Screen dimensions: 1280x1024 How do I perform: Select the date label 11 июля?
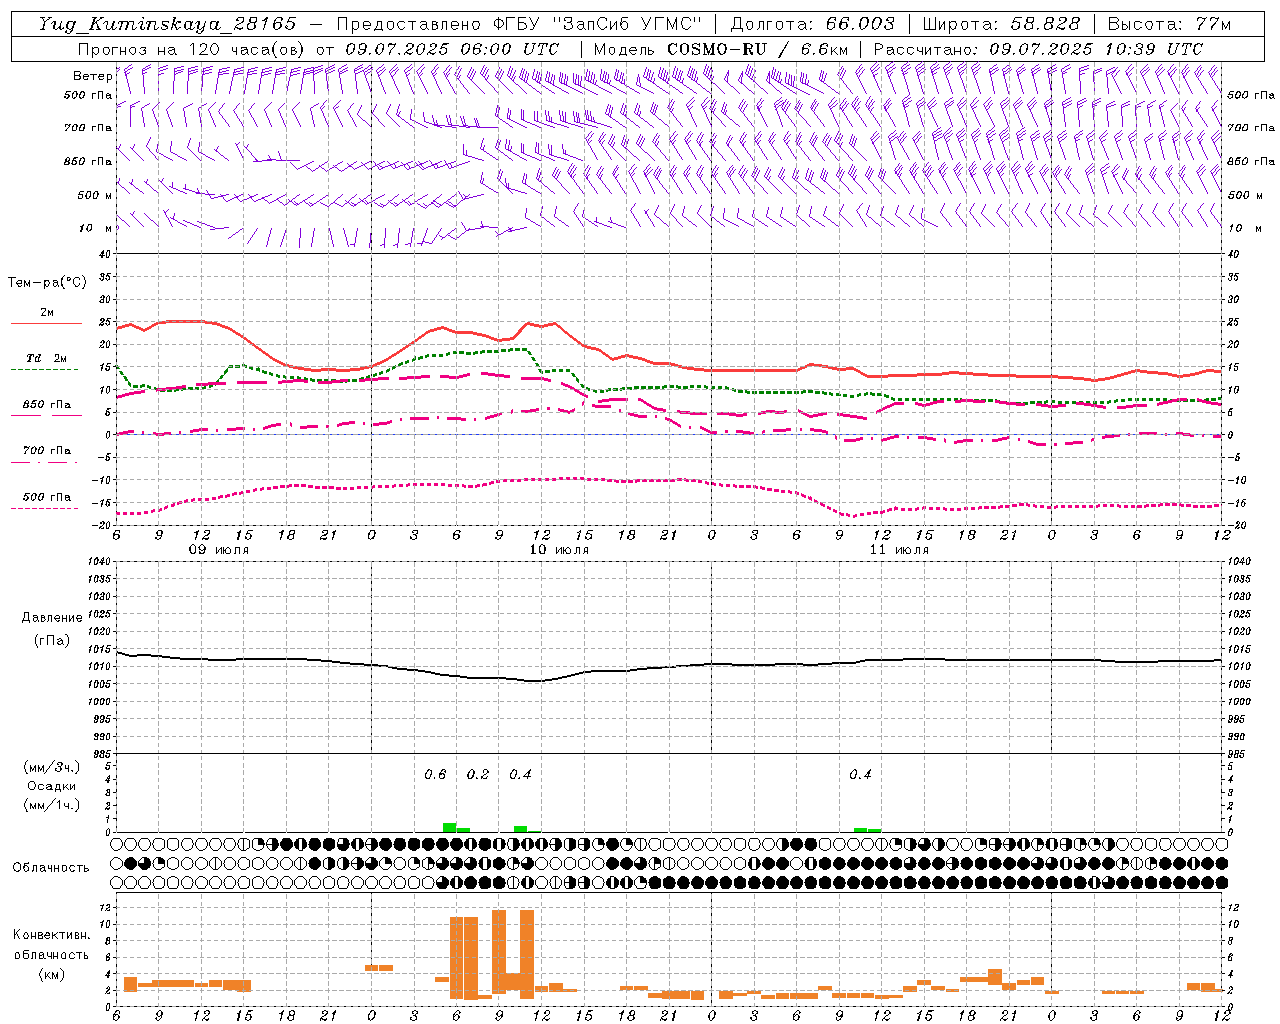click(x=899, y=550)
